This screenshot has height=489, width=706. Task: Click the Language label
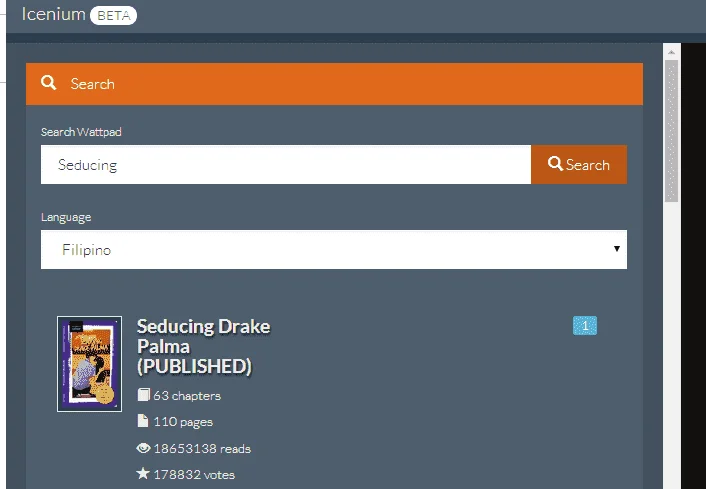pos(66,217)
